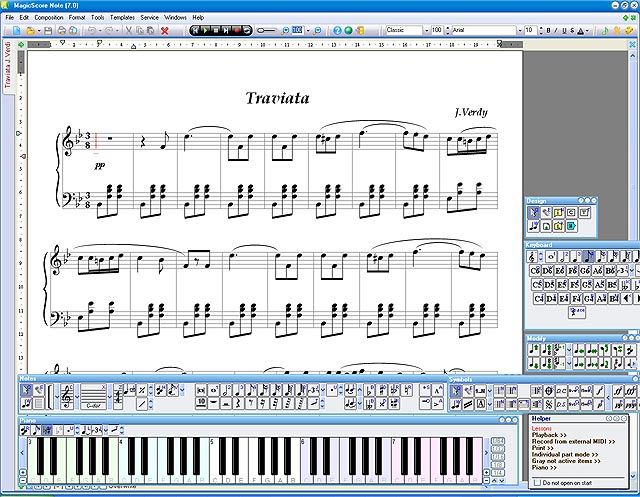Click the Traviata title text in score
This screenshot has height=497, width=640.
(x=278, y=98)
